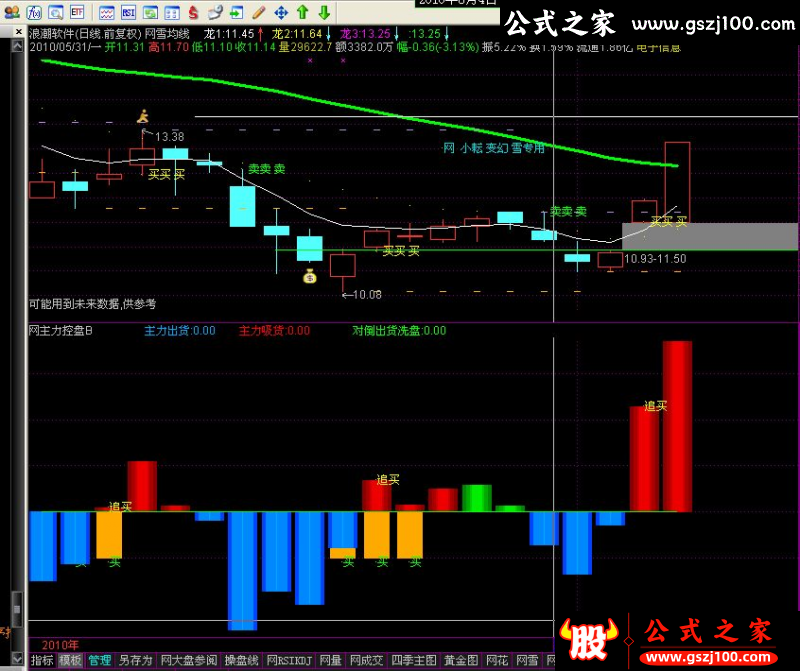Click the green down arrow icon

coord(324,12)
